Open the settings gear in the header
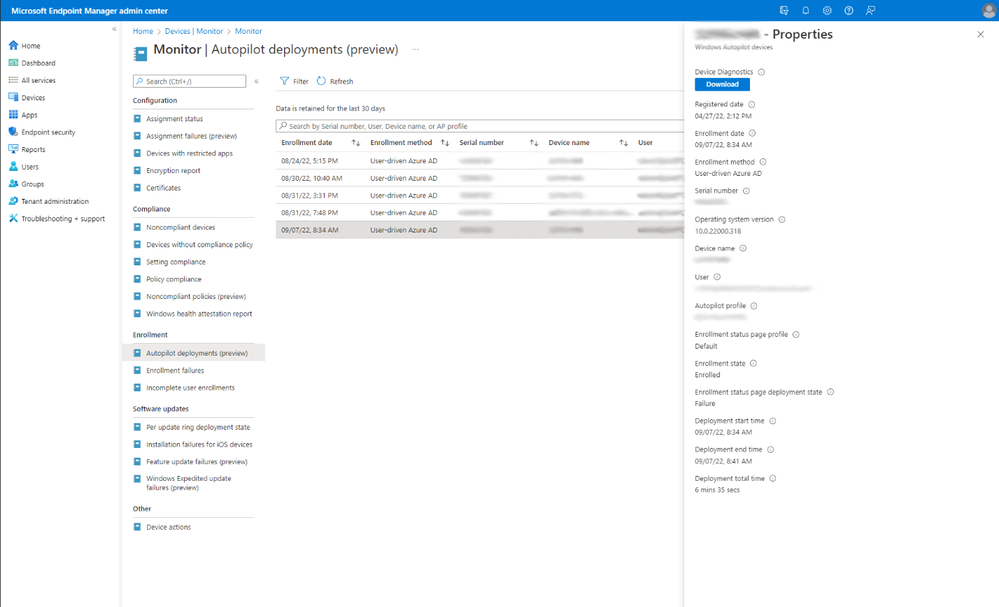The width and height of the screenshot is (999, 607). pyautogui.click(x=827, y=10)
